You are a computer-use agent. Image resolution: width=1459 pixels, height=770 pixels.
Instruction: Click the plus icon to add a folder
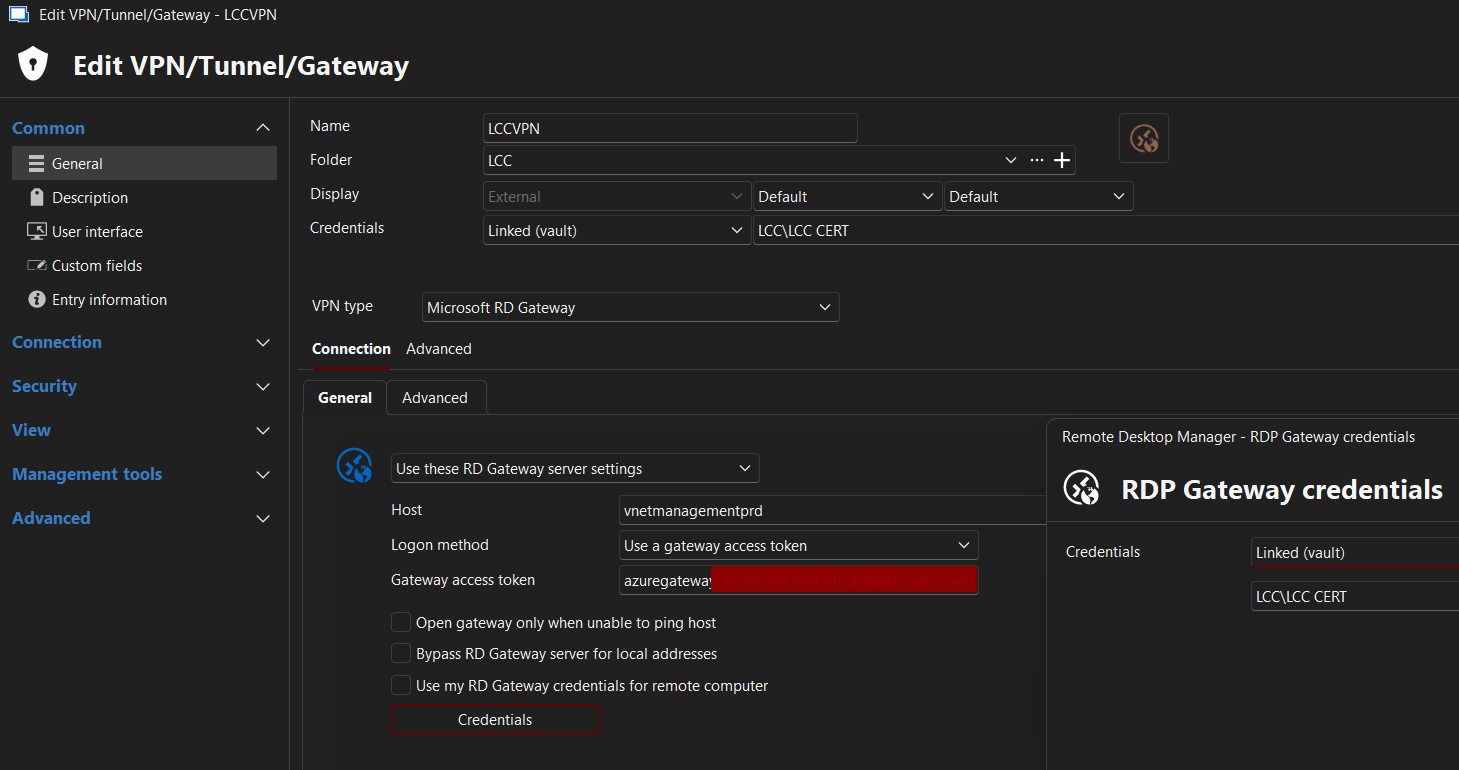(1062, 160)
